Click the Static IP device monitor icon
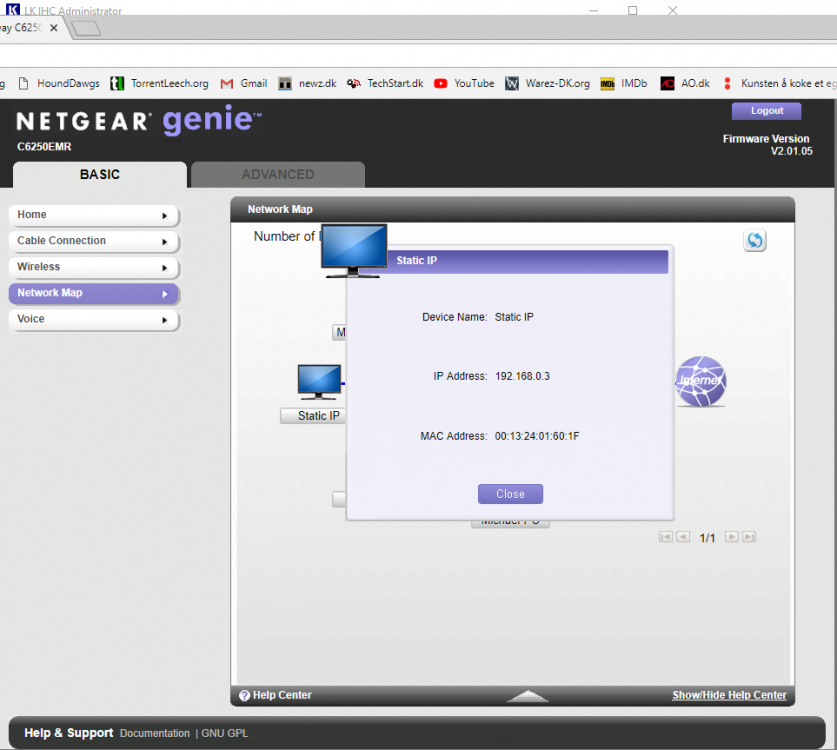The image size is (837, 750). coord(319,383)
